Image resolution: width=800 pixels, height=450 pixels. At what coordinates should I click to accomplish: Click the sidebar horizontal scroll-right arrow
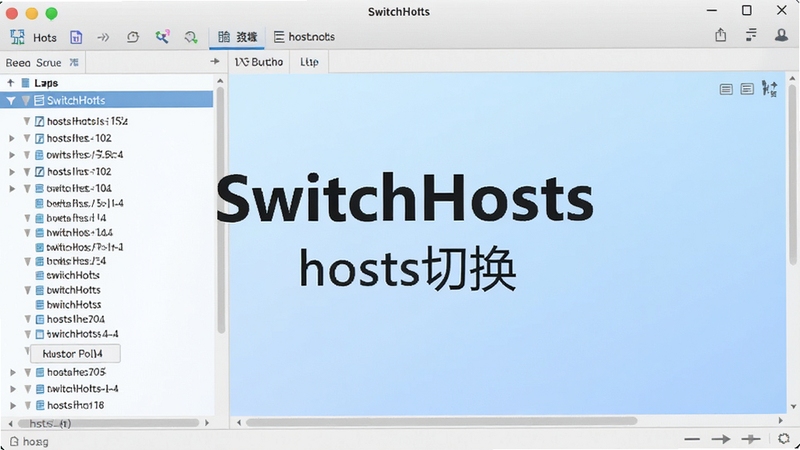[207, 423]
